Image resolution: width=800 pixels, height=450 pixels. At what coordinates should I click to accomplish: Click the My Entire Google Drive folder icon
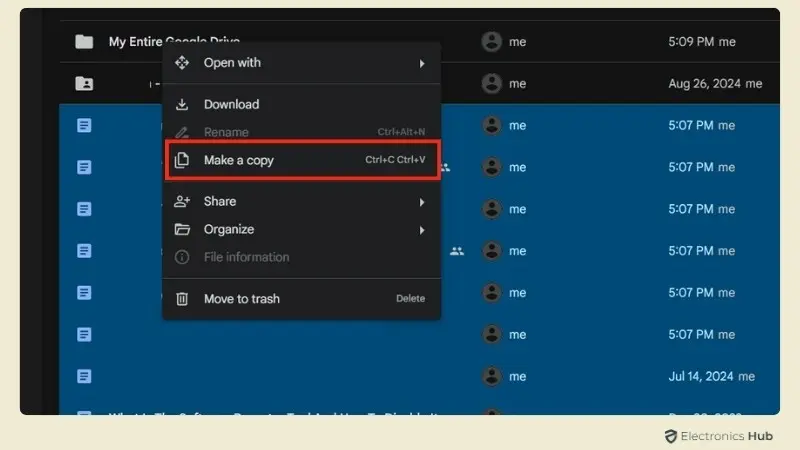click(84, 42)
